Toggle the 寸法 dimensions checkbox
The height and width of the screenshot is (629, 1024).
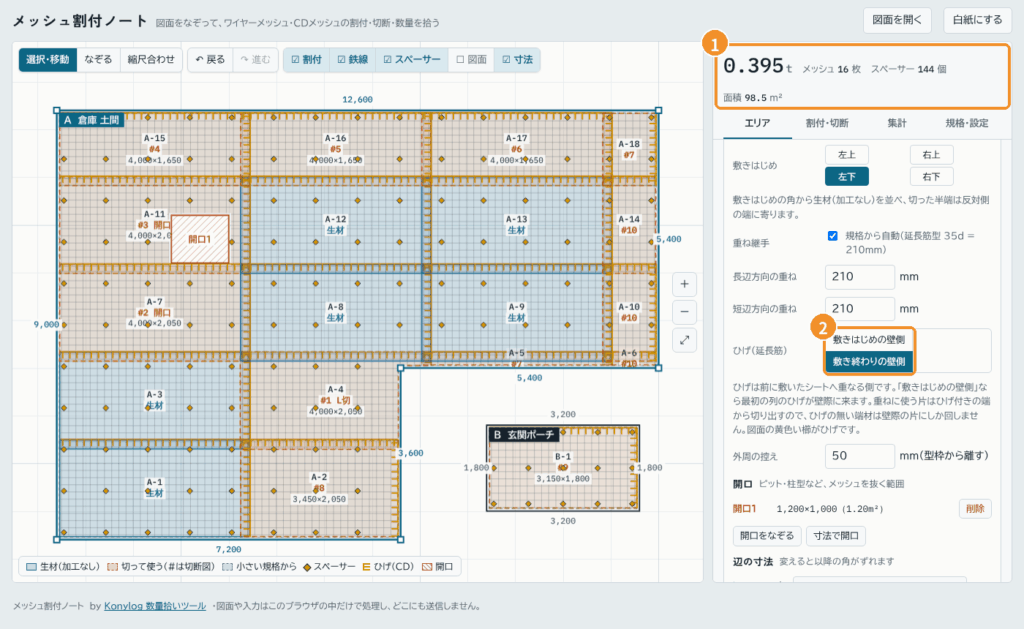(x=517, y=59)
